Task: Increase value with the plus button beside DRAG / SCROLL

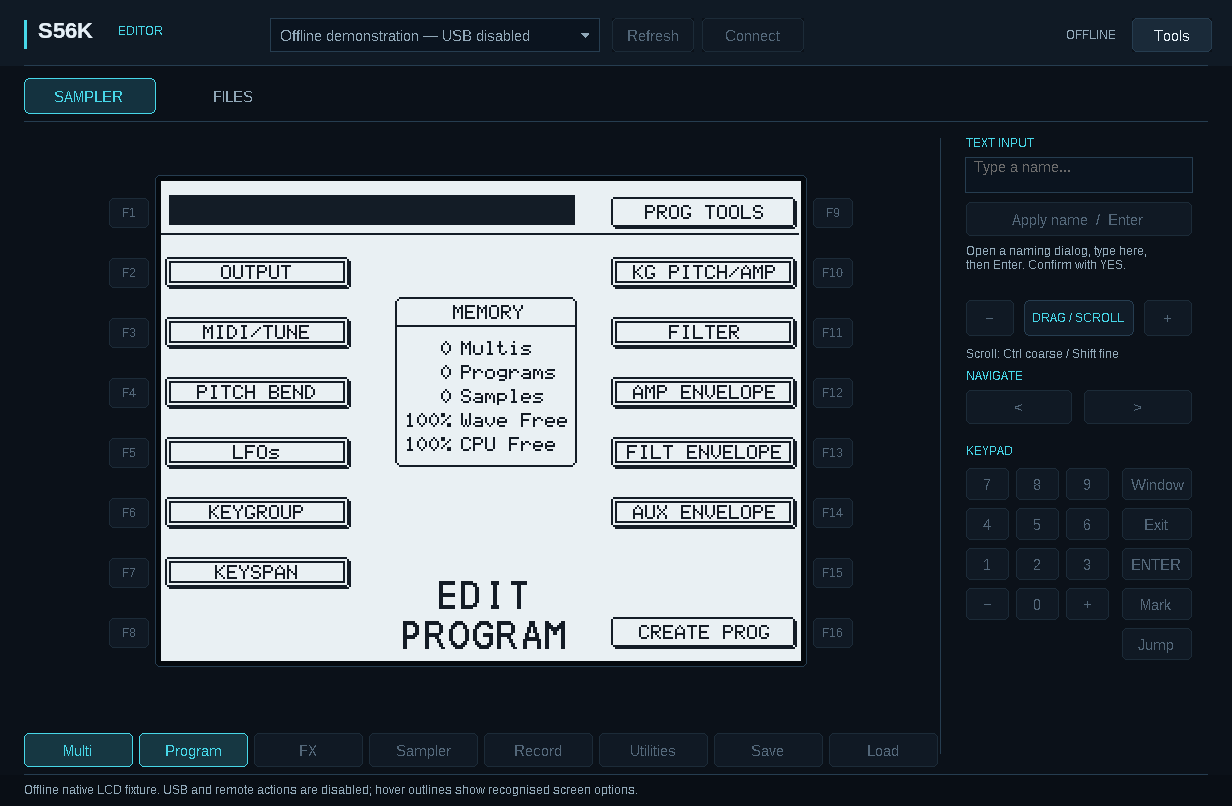Action: click(1168, 317)
